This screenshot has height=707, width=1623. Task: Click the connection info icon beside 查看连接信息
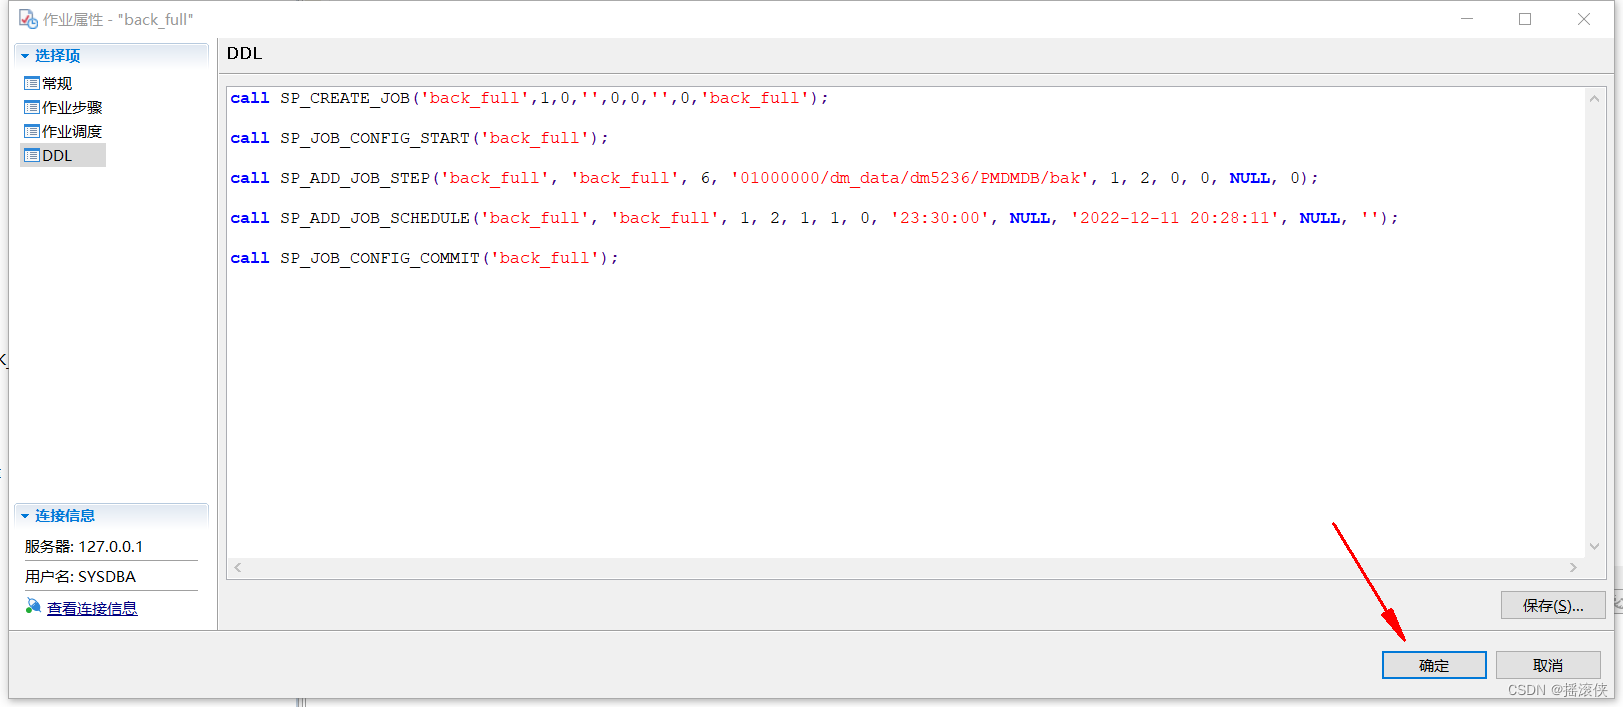[x=33, y=607]
